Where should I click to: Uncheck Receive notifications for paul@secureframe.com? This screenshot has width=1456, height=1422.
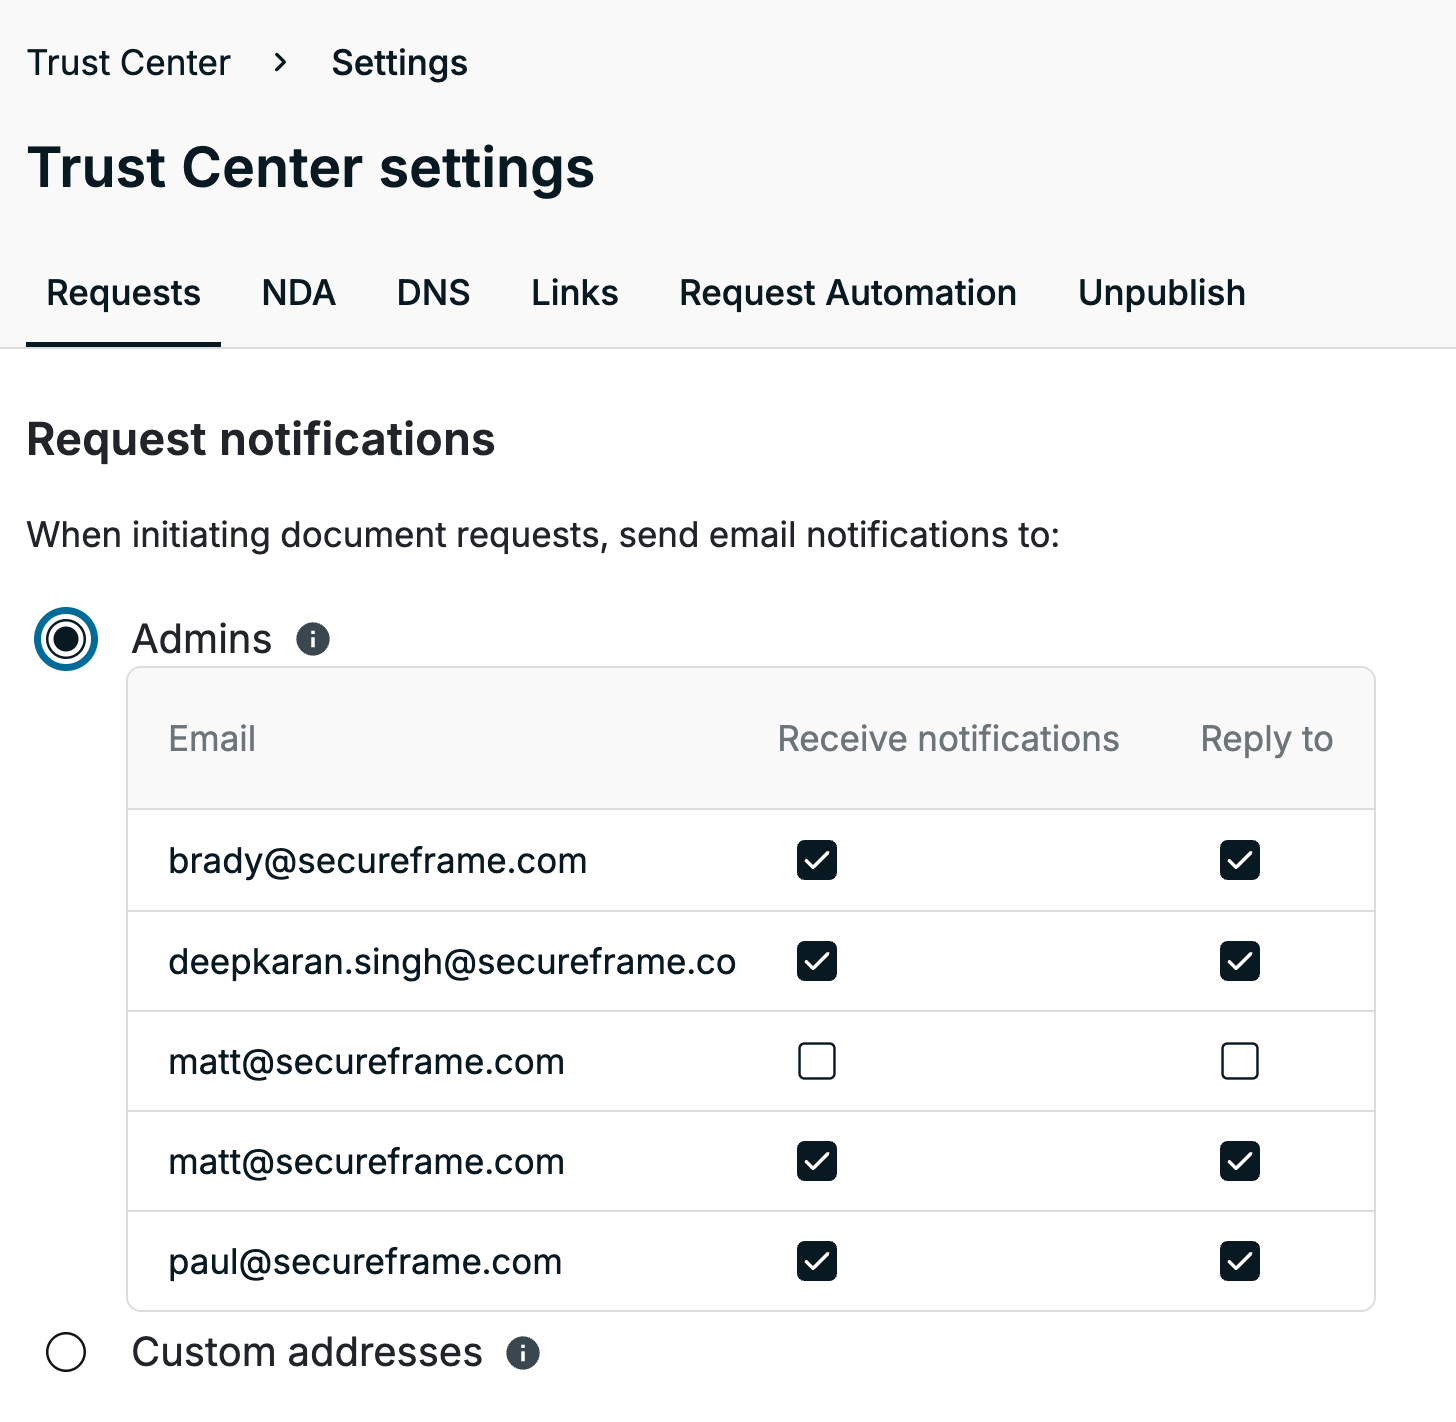(817, 1261)
